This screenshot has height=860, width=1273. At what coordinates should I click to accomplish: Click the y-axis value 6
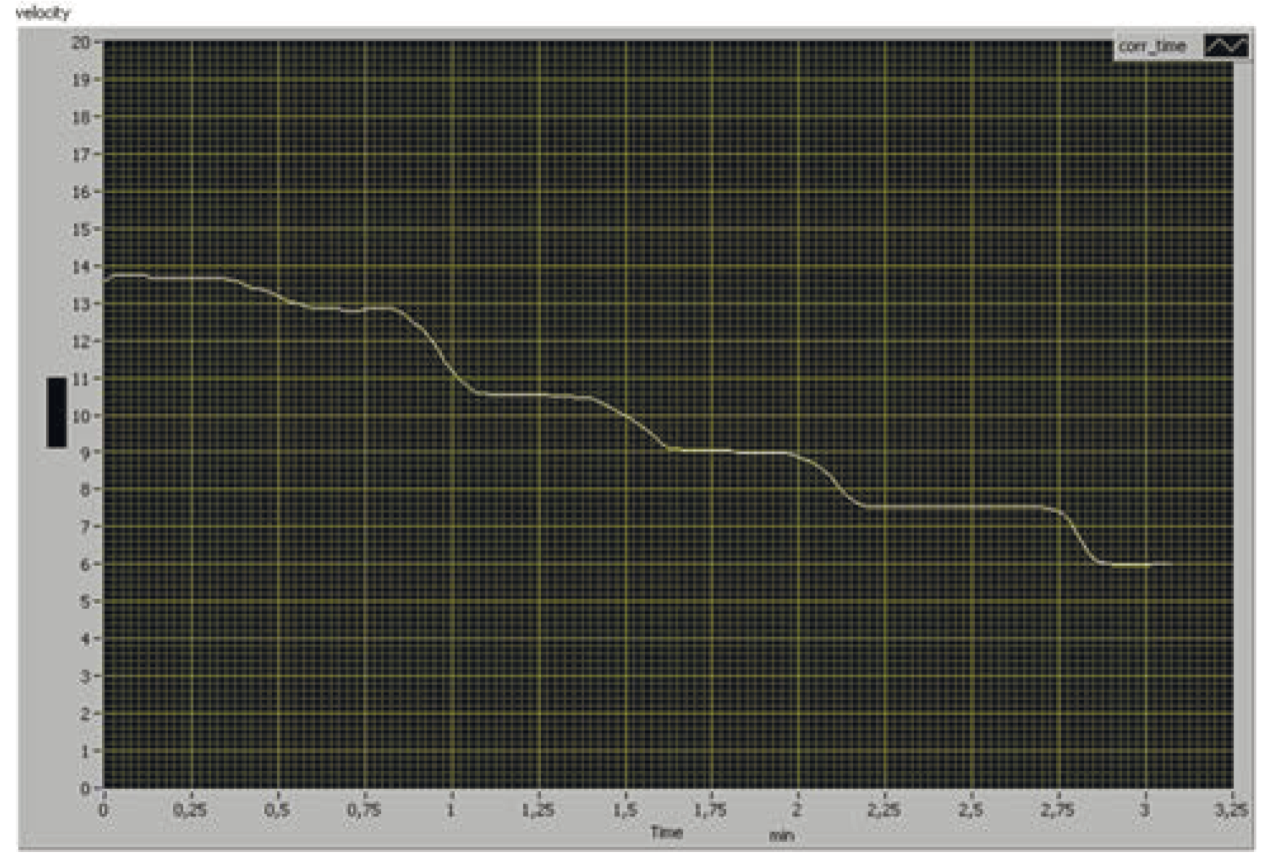point(88,564)
